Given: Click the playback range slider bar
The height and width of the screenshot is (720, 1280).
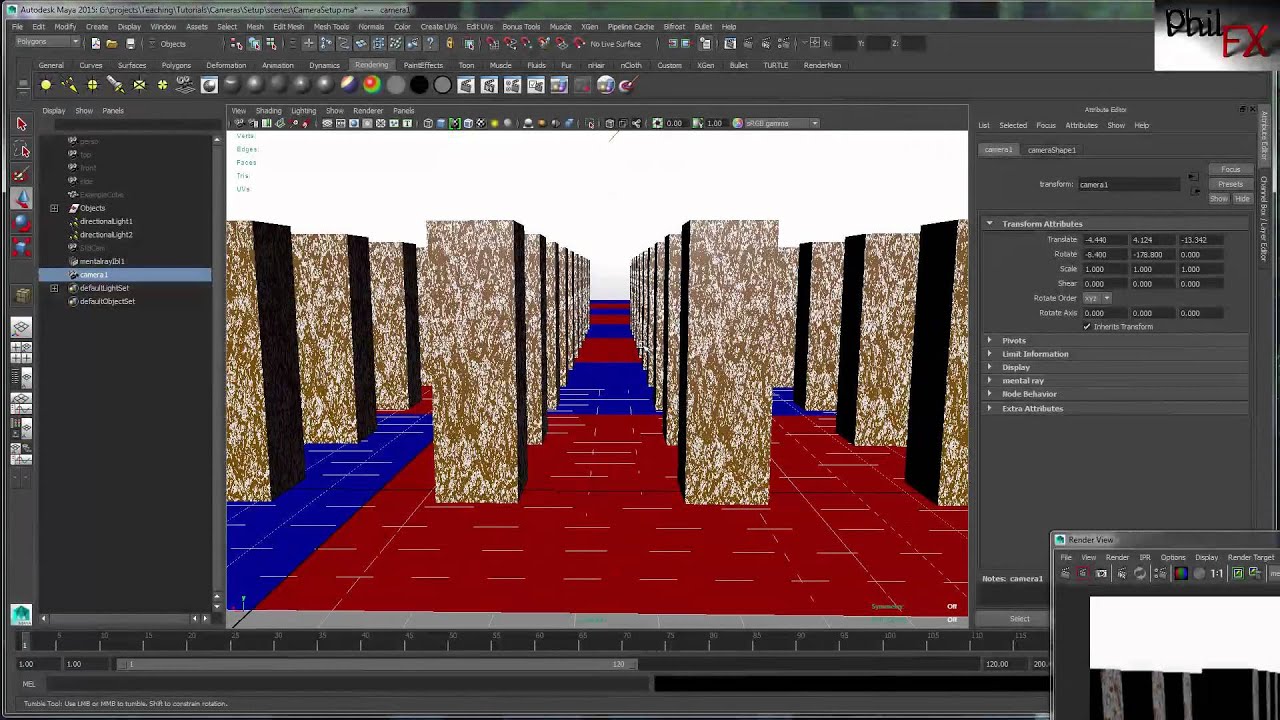Looking at the screenshot, I should pos(375,664).
